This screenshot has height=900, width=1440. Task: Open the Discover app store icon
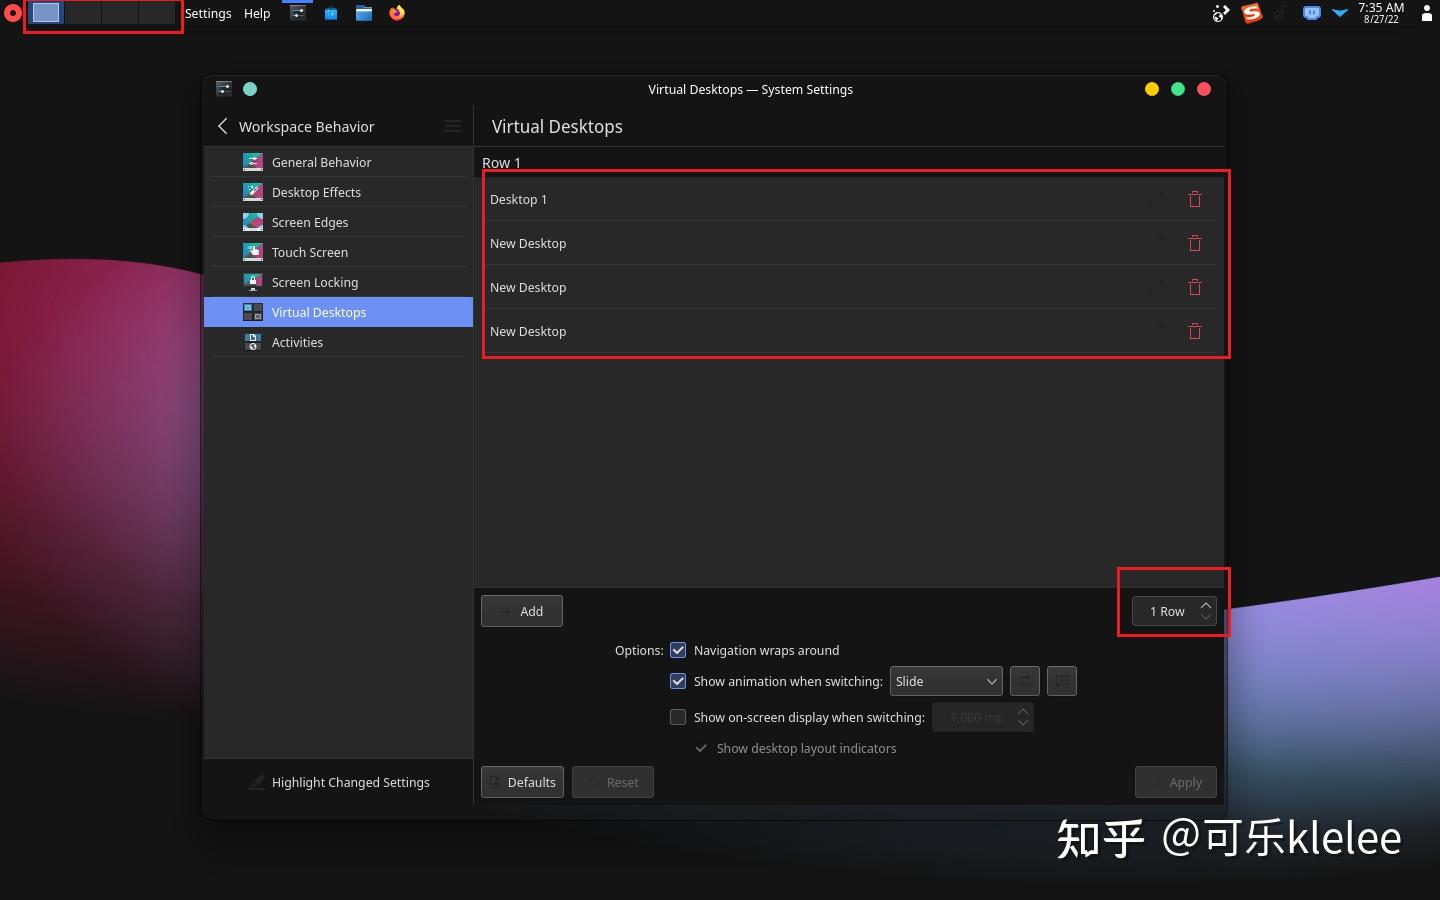coord(331,13)
